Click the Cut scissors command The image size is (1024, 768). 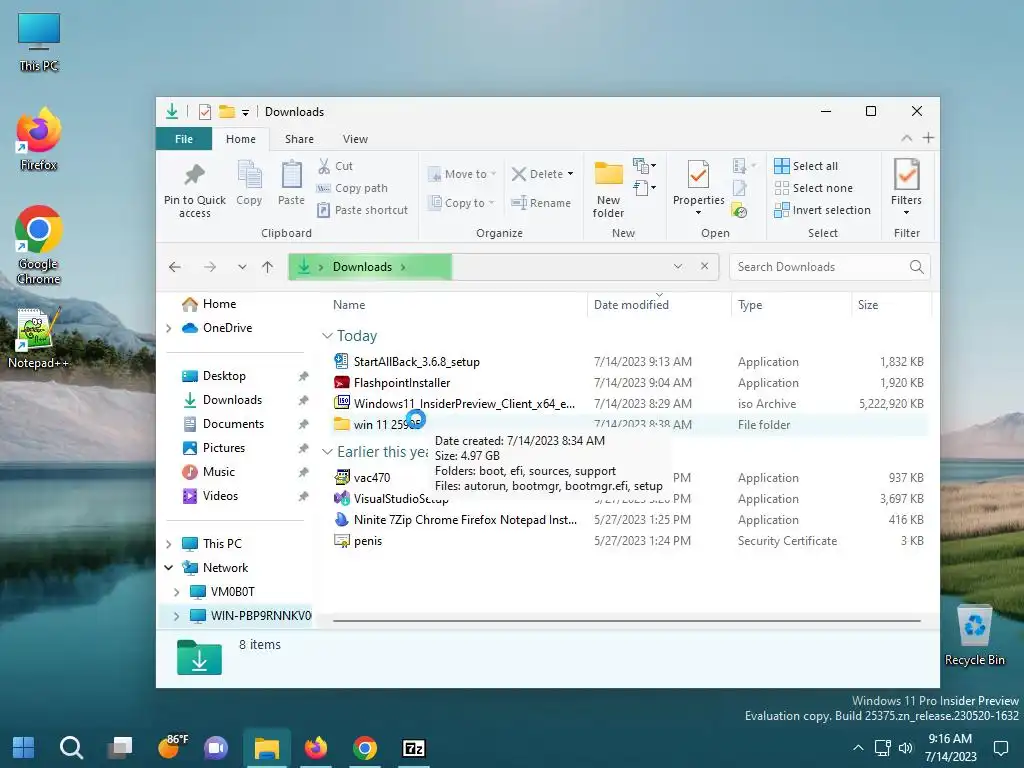coord(335,166)
